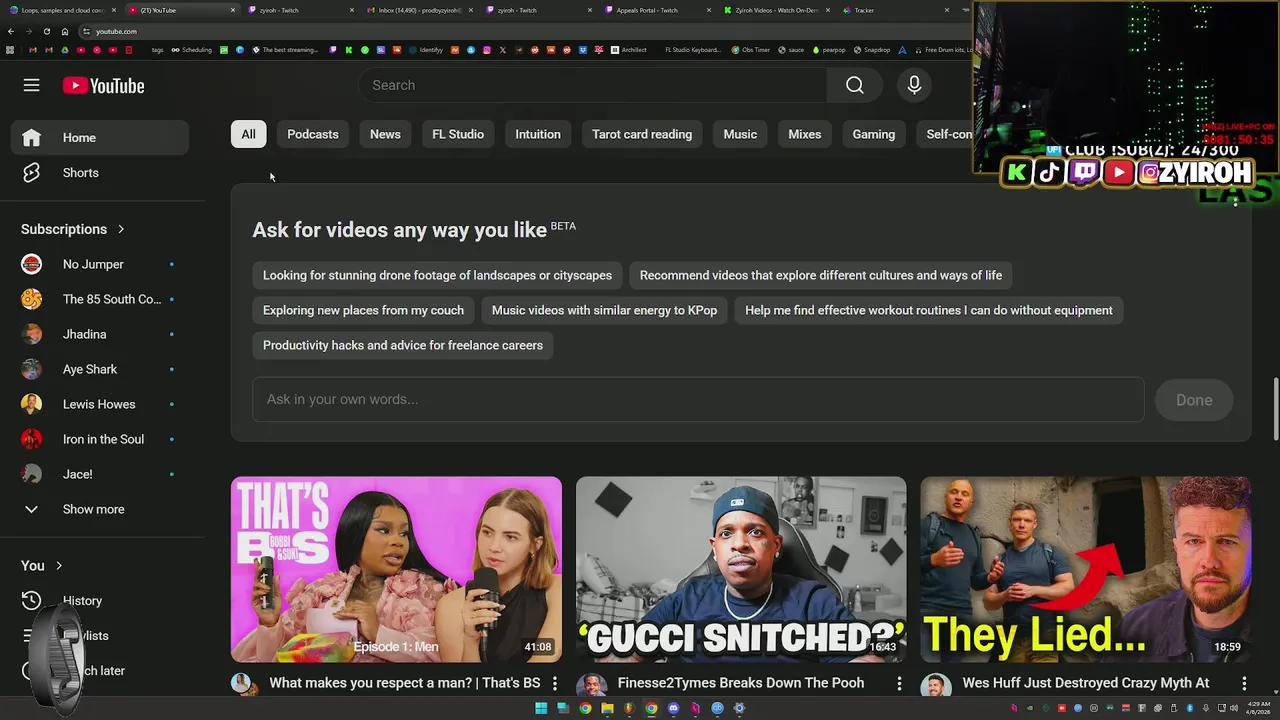Viewport: 1280px width, 720px height.
Task: Expand the Subscriptions section chevron
Action: (121, 229)
